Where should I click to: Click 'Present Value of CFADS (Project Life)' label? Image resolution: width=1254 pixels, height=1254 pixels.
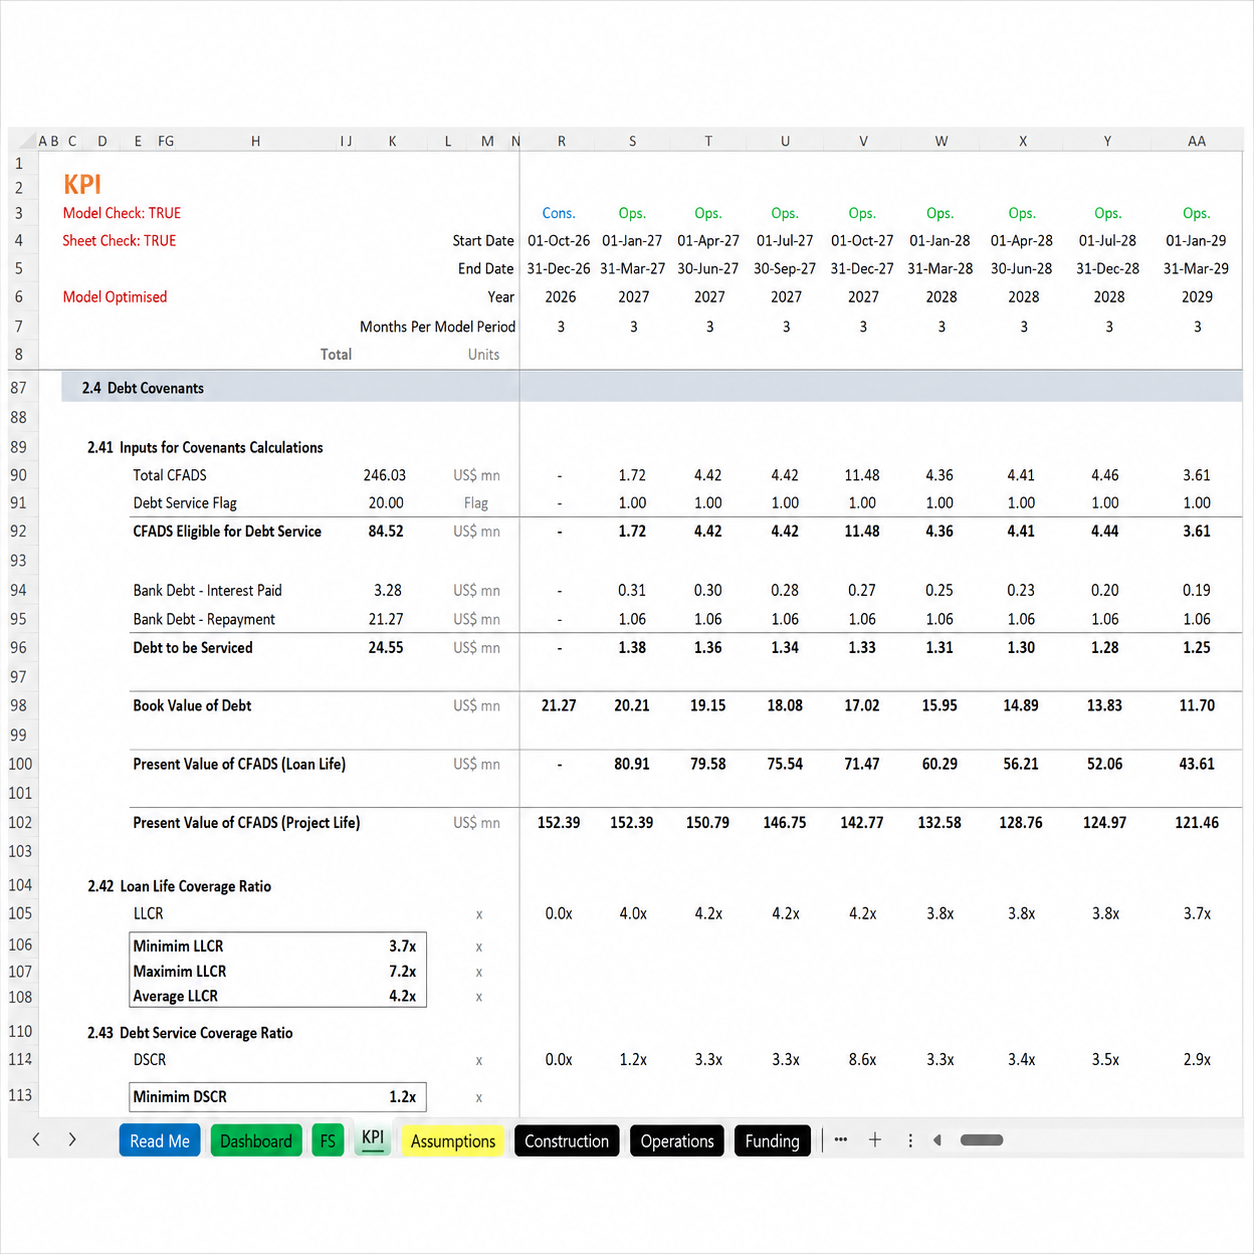[246, 823]
